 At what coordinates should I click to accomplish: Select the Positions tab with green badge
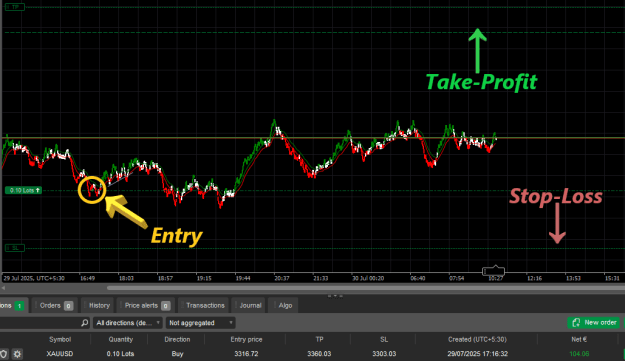pos(13,306)
